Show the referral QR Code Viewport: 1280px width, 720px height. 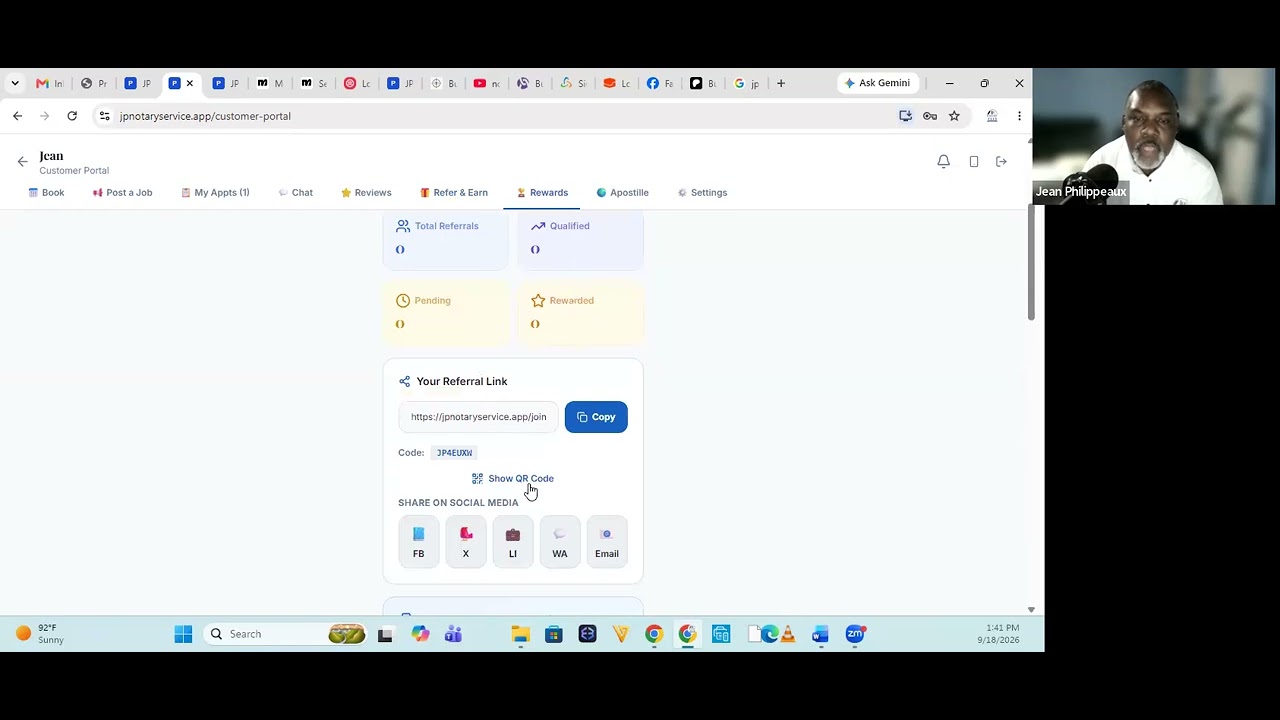tap(512, 479)
